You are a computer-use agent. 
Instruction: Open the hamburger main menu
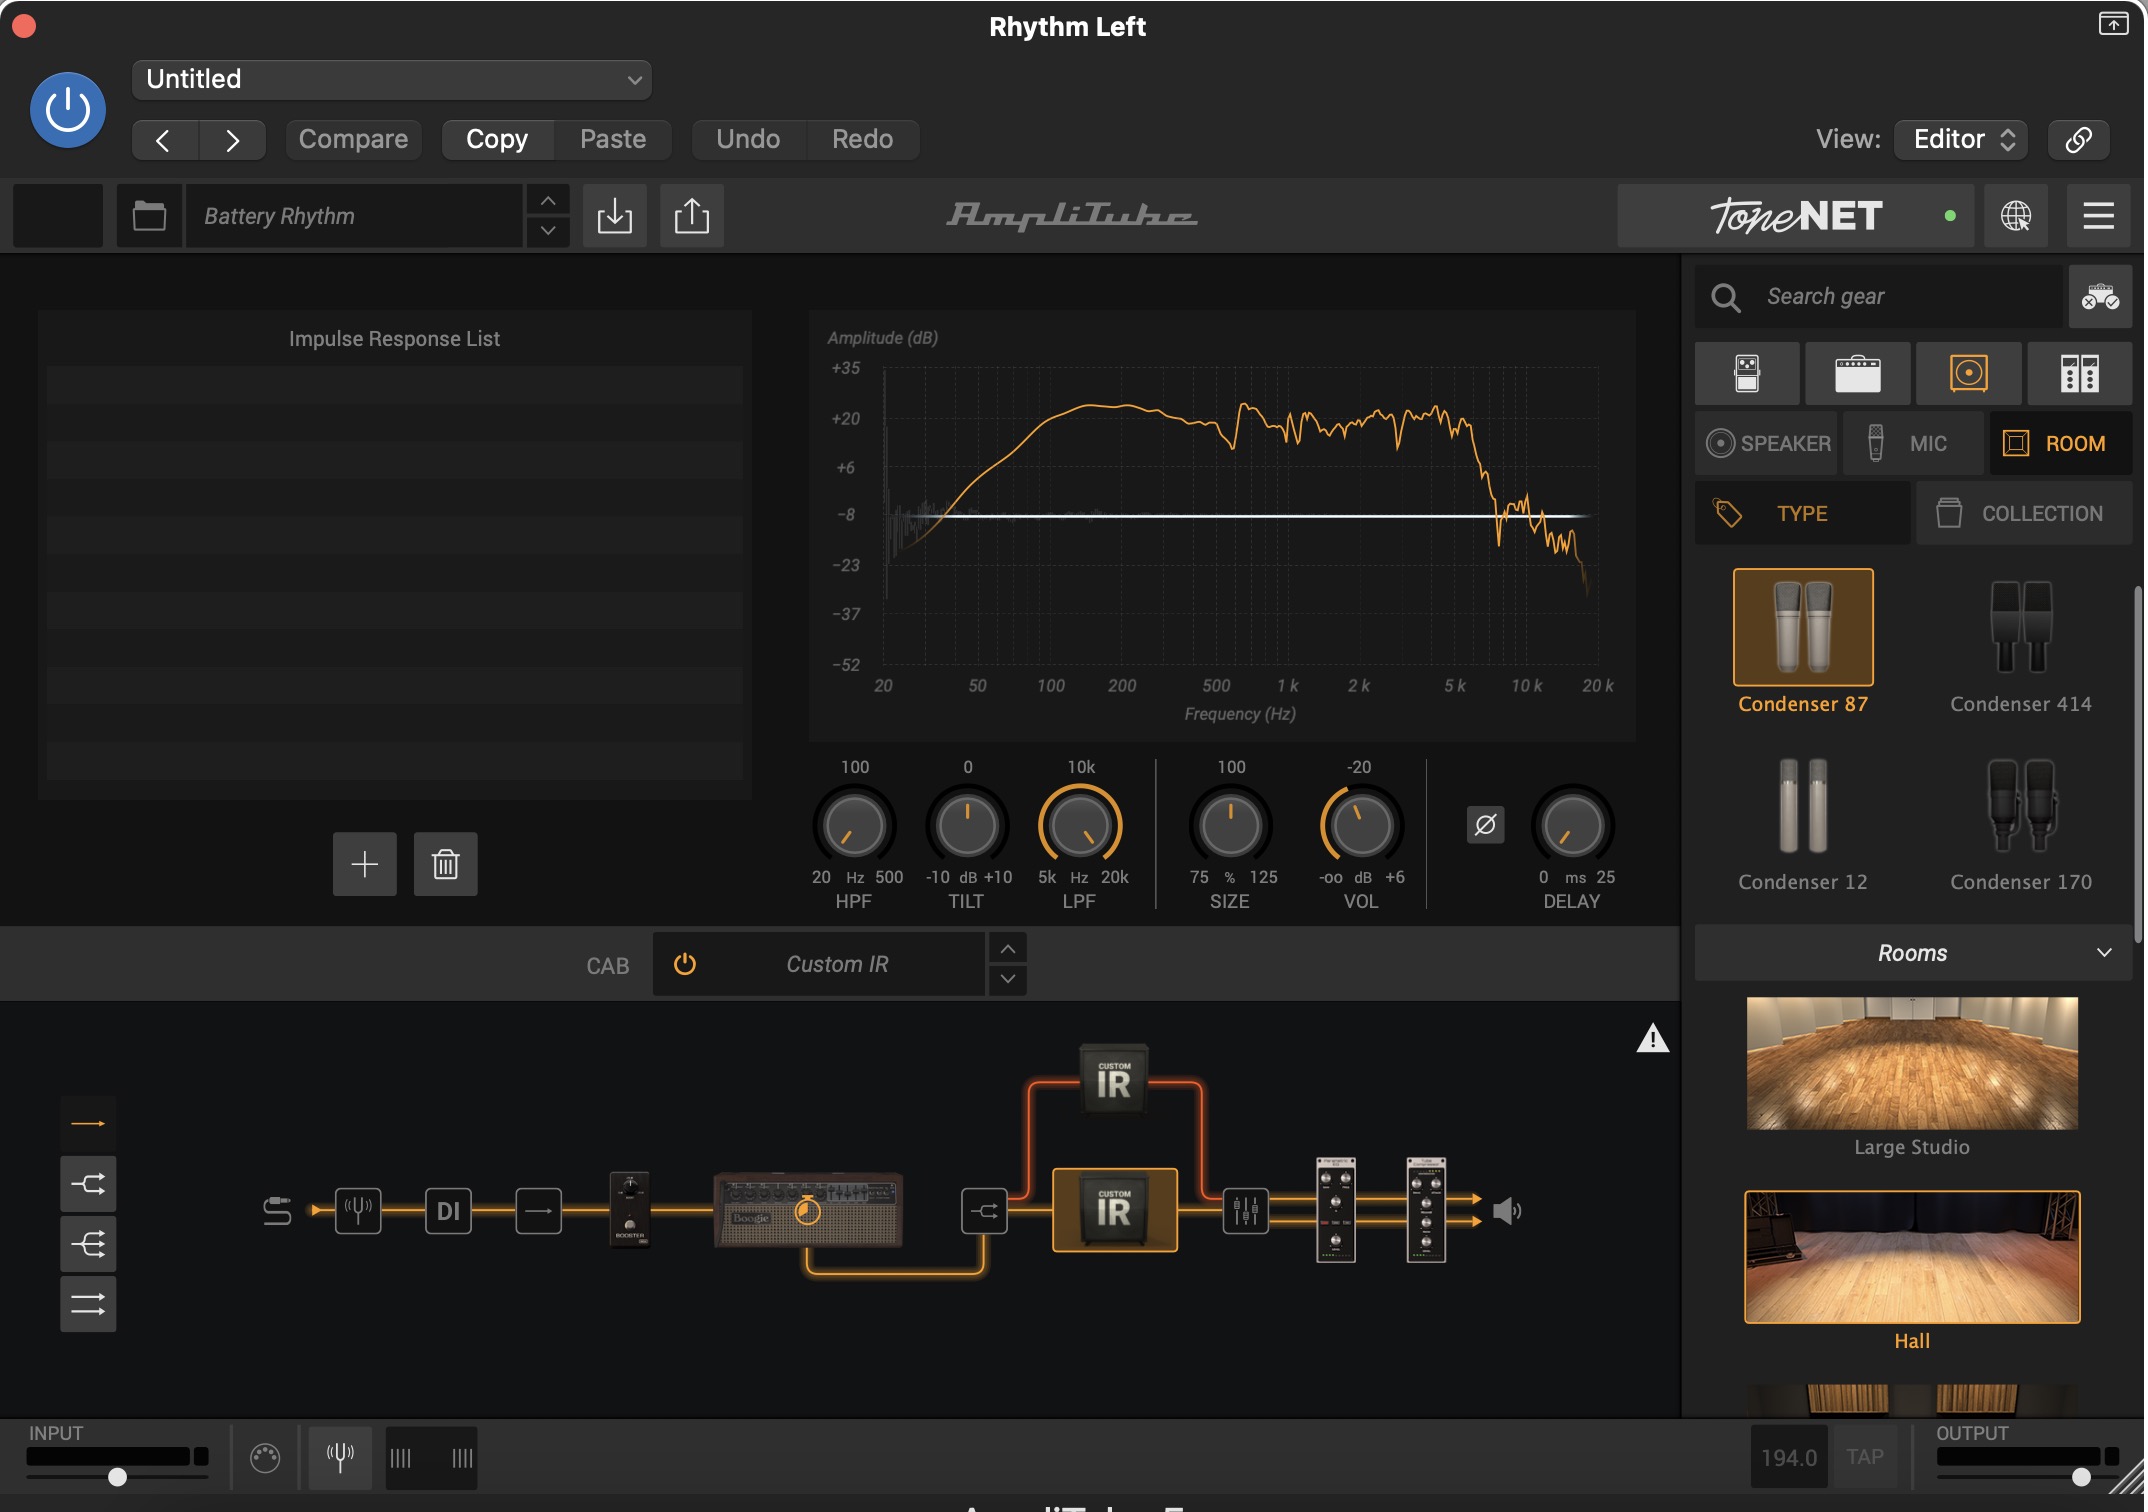2098,216
